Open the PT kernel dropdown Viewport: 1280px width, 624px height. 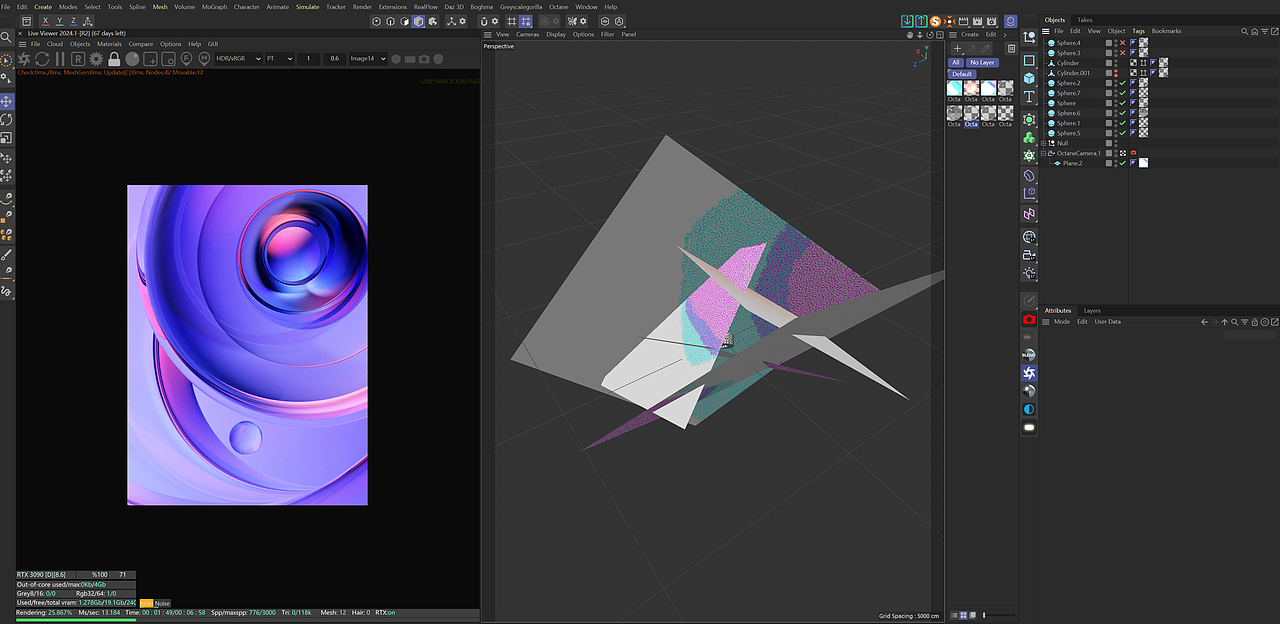[x=279, y=59]
